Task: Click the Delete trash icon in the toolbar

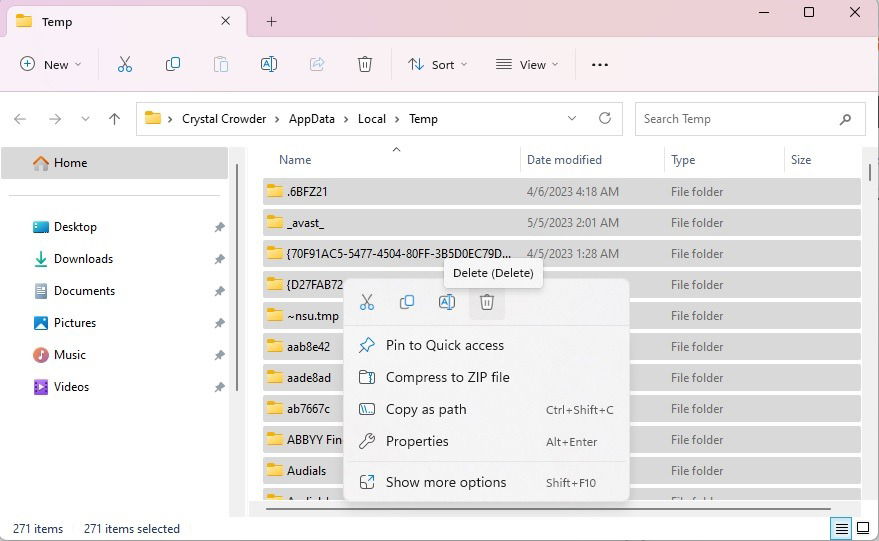Action: (x=365, y=64)
